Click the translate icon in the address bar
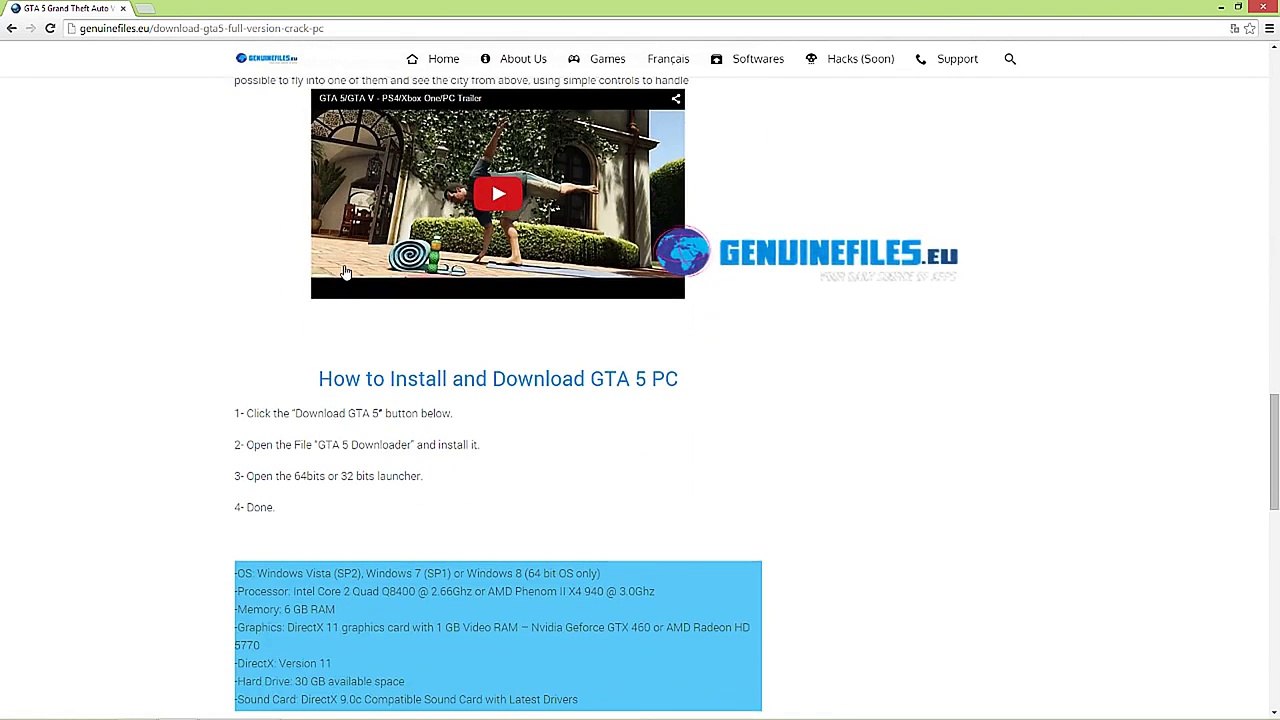 1235,28
